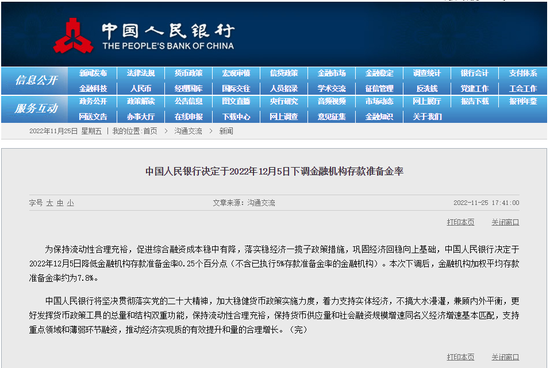The height and width of the screenshot is (368, 550).
Task: Open 国际交往 navigation link
Action: pos(236,88)
